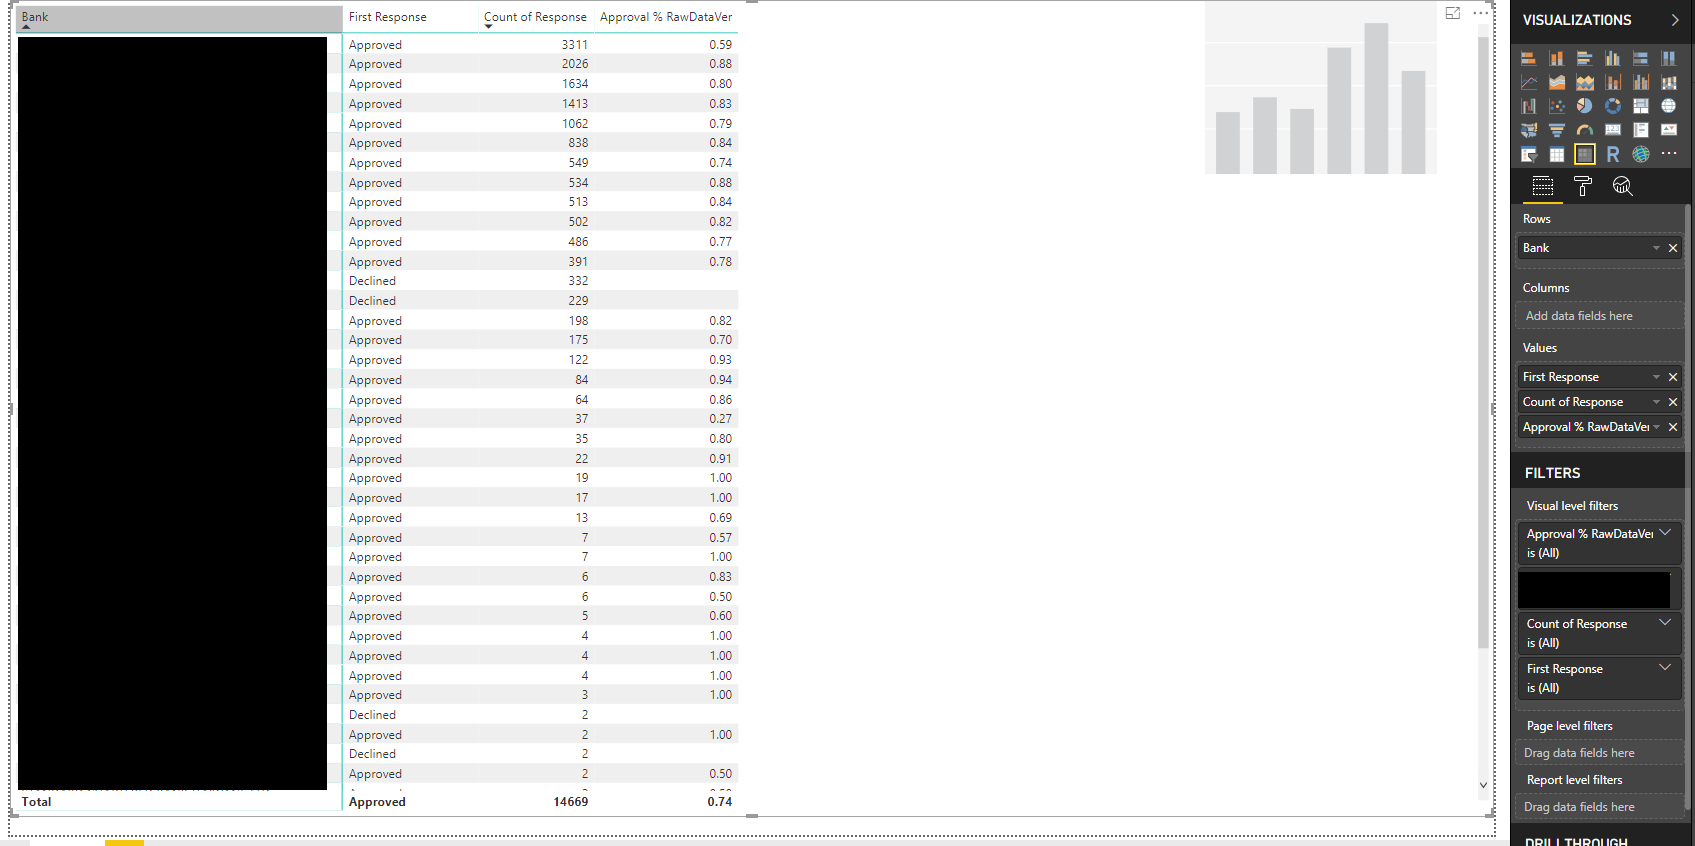The height and width of the screenshot is (846, 1695).
Task: Choose the Clustered column chart visual
Action: [1613, 59]
